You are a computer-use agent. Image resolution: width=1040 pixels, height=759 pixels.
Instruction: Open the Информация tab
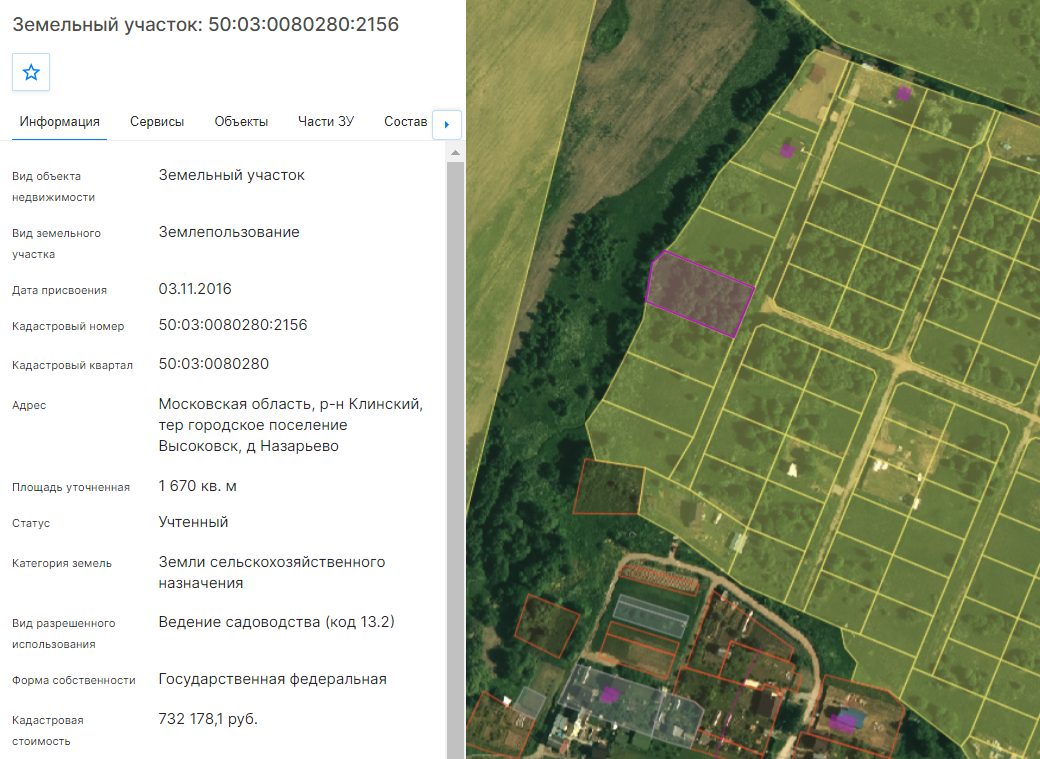coord(60,121)
